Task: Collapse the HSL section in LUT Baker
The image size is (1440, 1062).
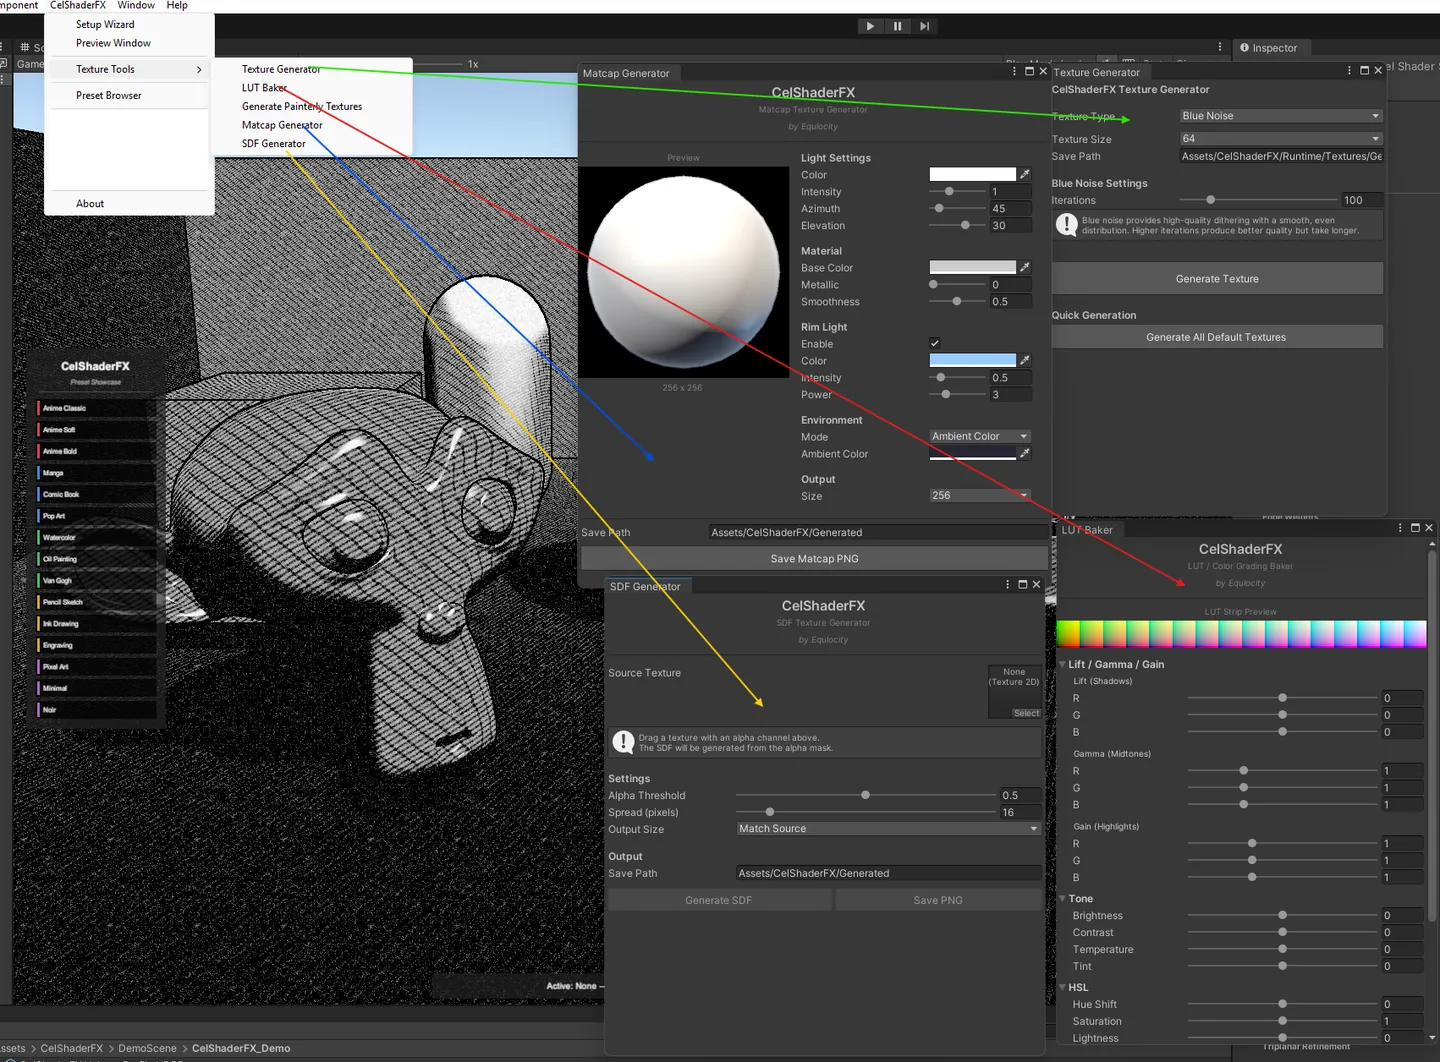Action: click(1062, 987)
